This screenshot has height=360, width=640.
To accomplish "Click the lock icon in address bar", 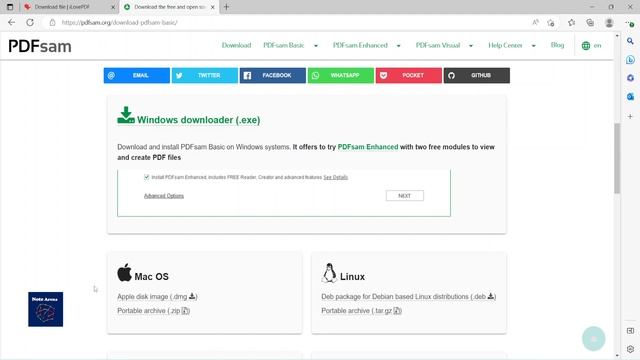I will click(52, 22).
